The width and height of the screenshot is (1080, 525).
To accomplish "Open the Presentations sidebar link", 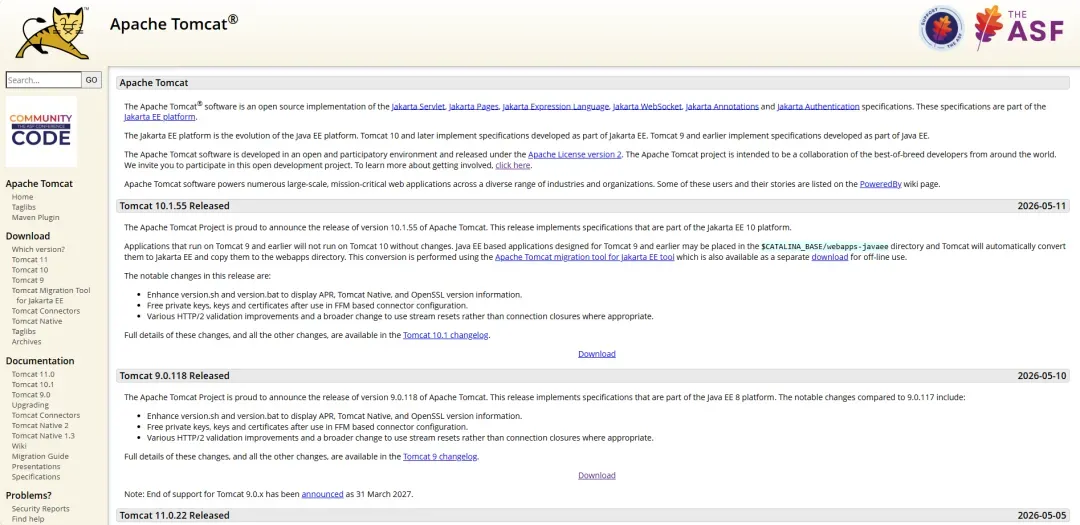I will [36, 466].
